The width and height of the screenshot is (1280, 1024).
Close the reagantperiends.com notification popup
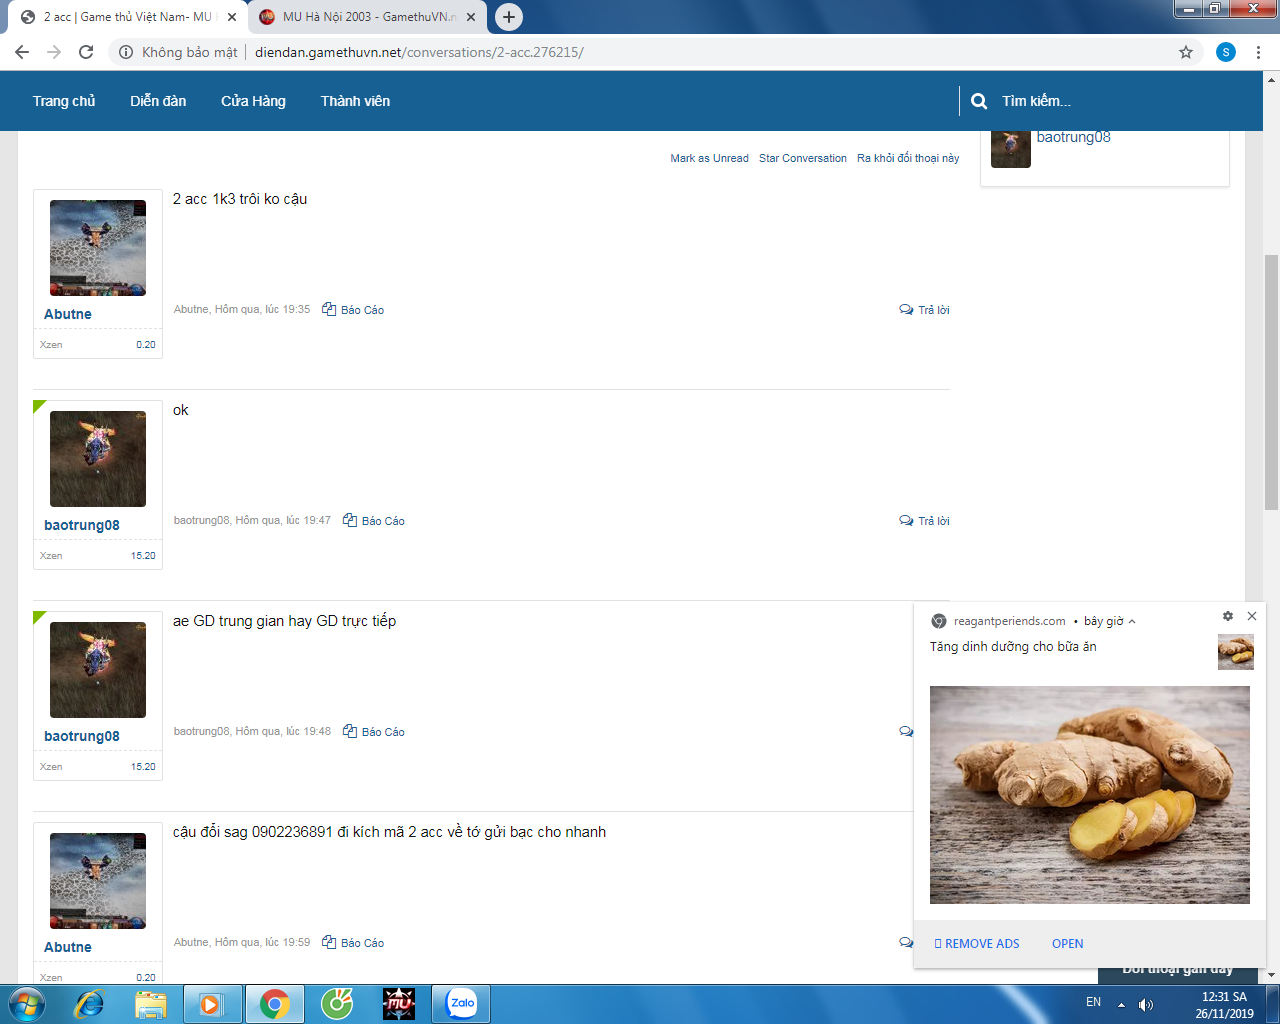[1252, 616]
